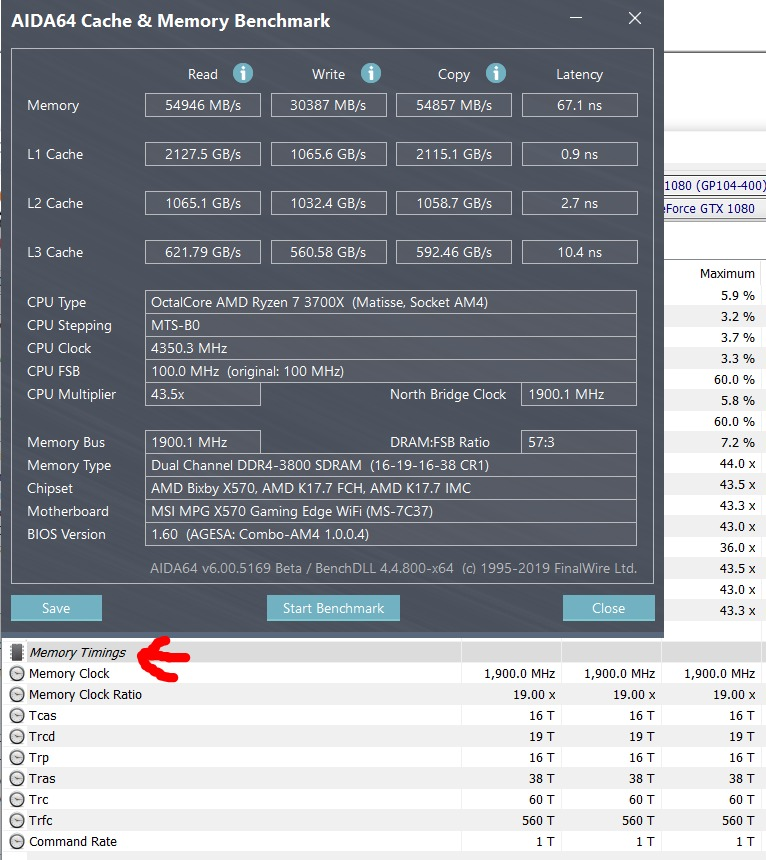
Task: Click the Memory Clock Ratio sensor icon
Action: 17,694
